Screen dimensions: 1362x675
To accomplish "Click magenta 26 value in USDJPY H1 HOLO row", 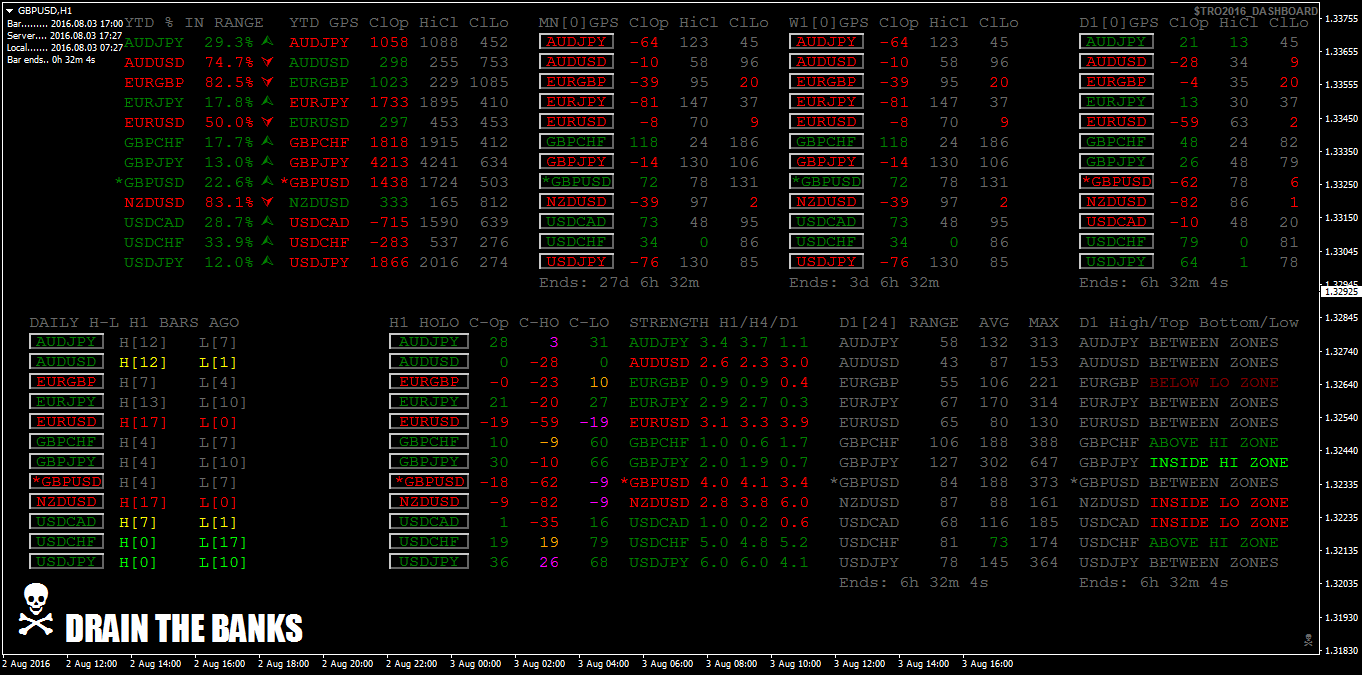I will click(549, 562).
